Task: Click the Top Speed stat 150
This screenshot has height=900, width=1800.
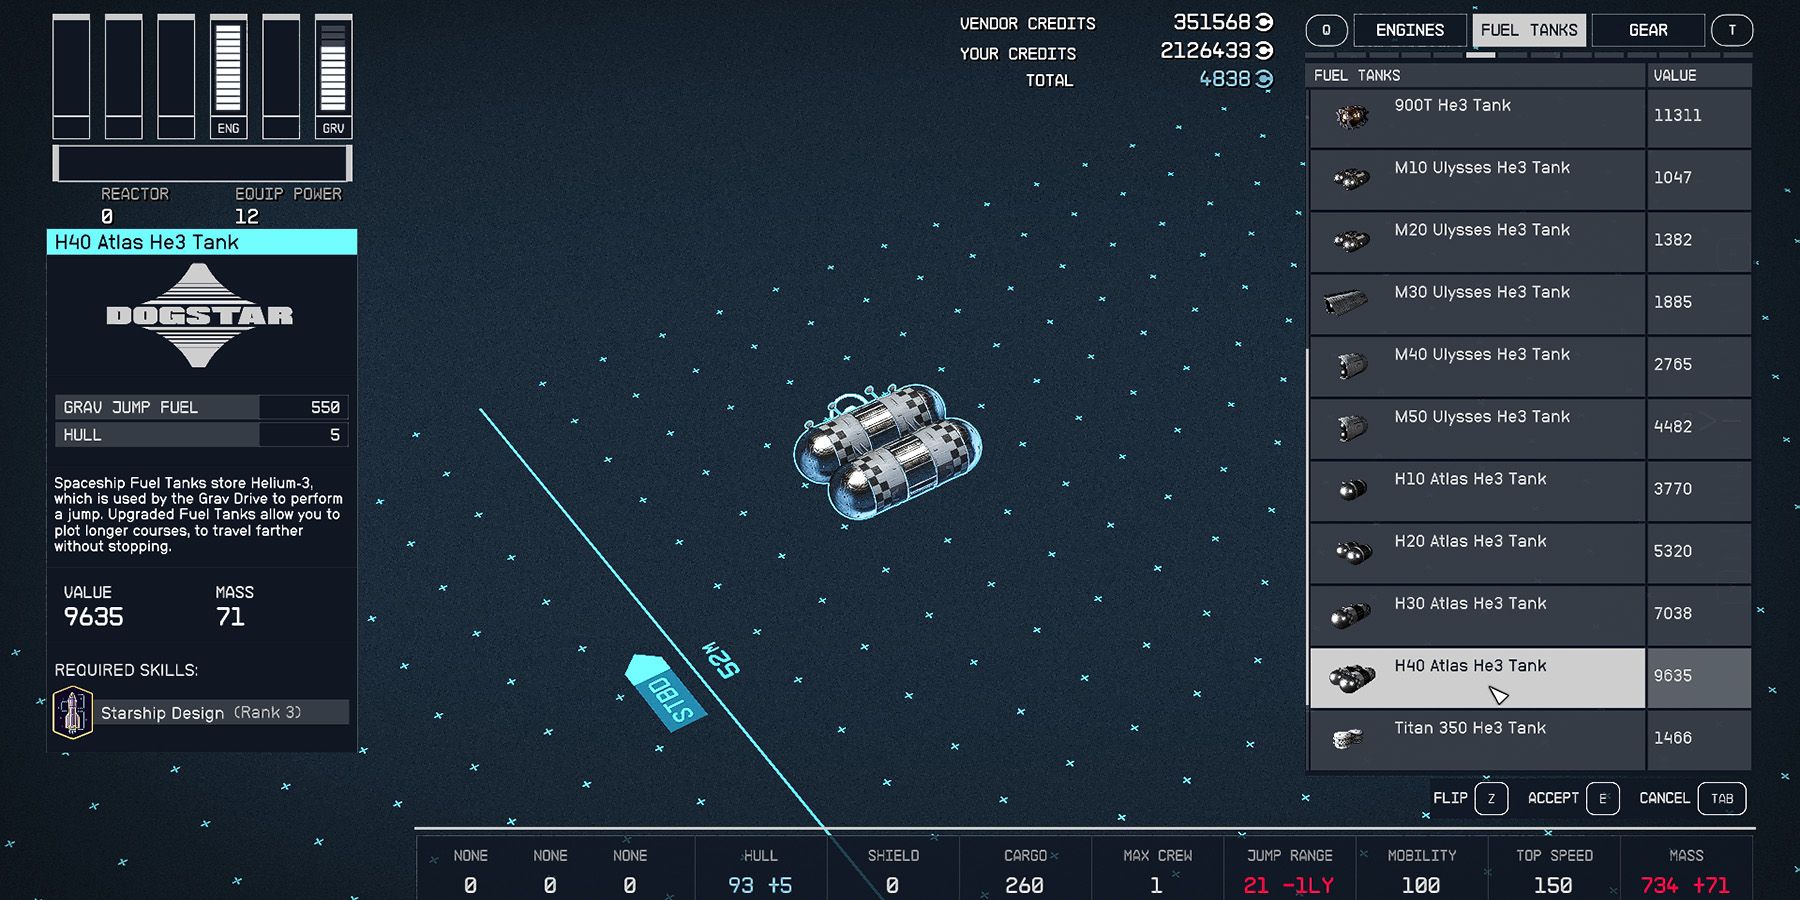Action: click(1553, 870)
